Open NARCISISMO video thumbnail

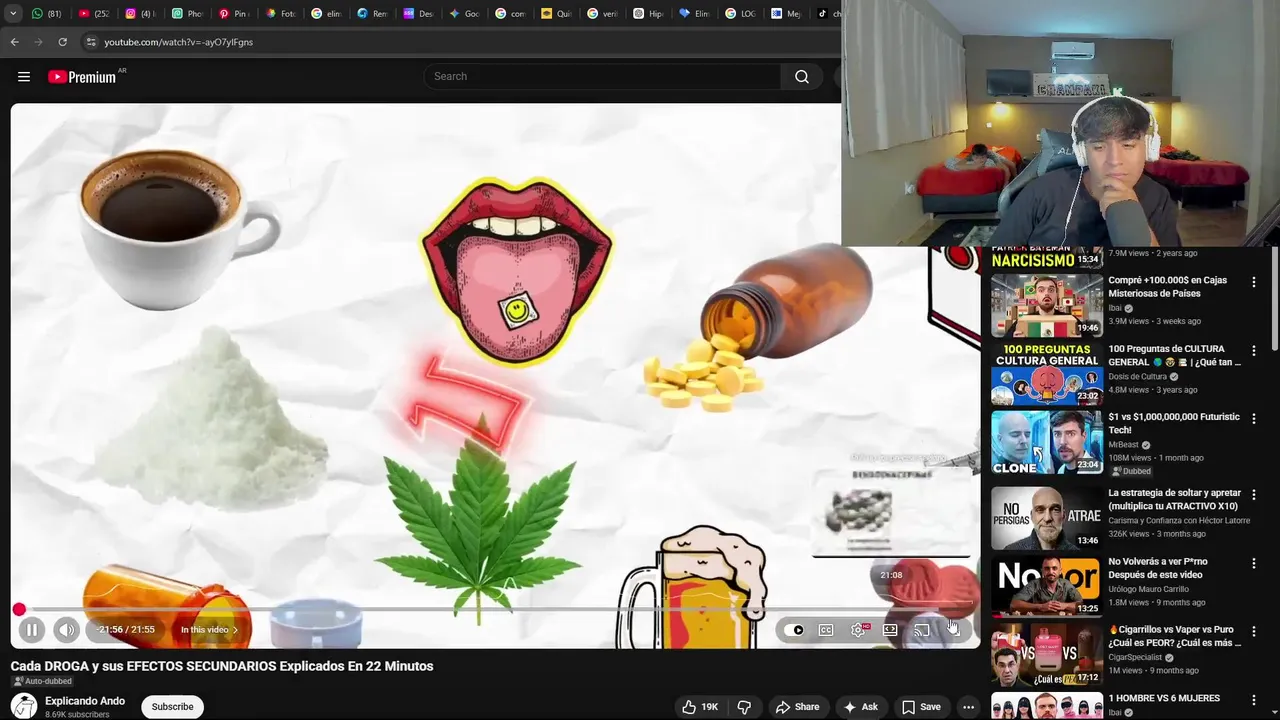(x=1046, y=257)
